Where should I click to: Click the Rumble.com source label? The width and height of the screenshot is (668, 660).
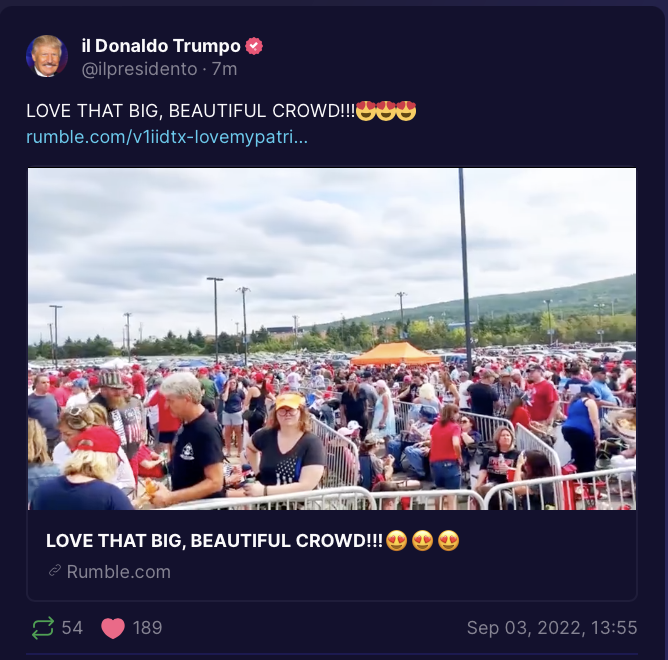(118, 571)
